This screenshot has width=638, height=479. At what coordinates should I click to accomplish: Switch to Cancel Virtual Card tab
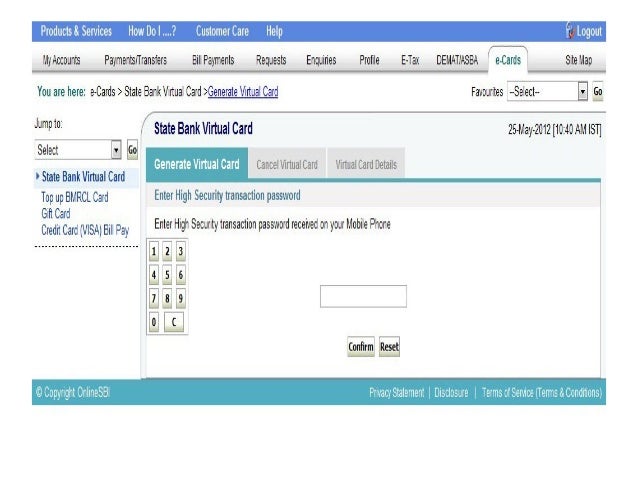(287, 164)
